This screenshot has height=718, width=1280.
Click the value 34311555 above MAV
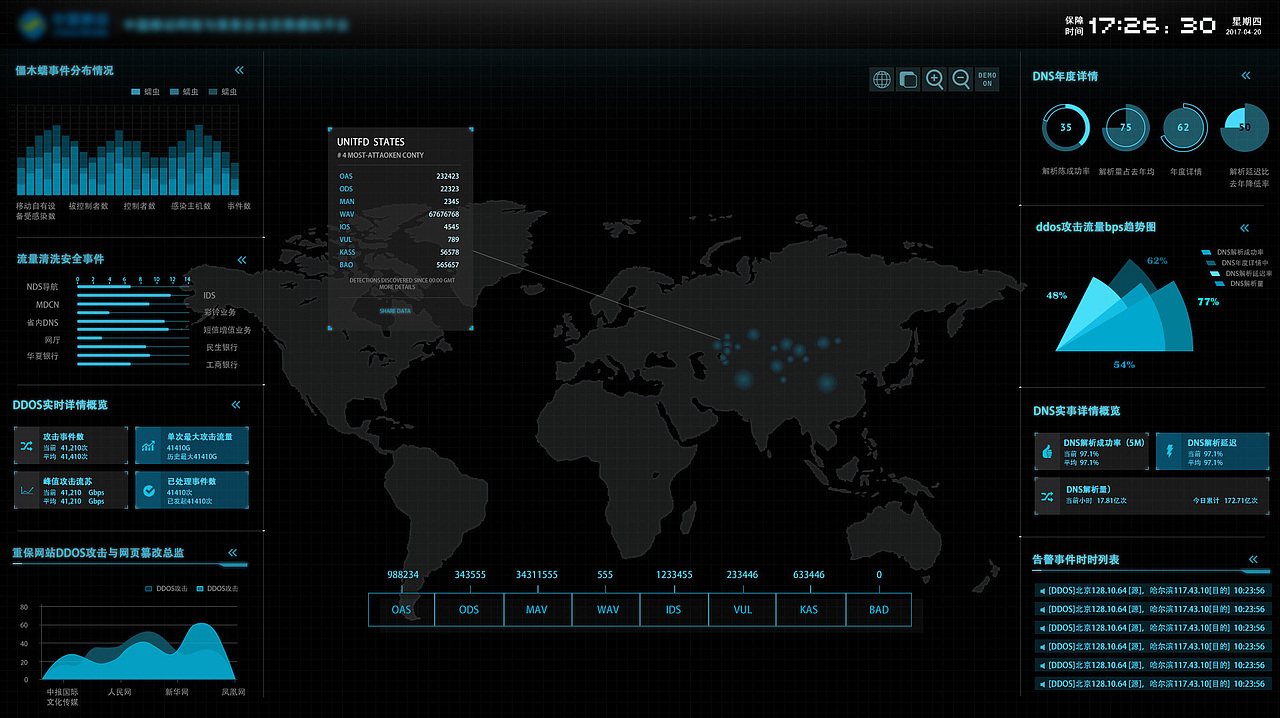tap(537, 575)
